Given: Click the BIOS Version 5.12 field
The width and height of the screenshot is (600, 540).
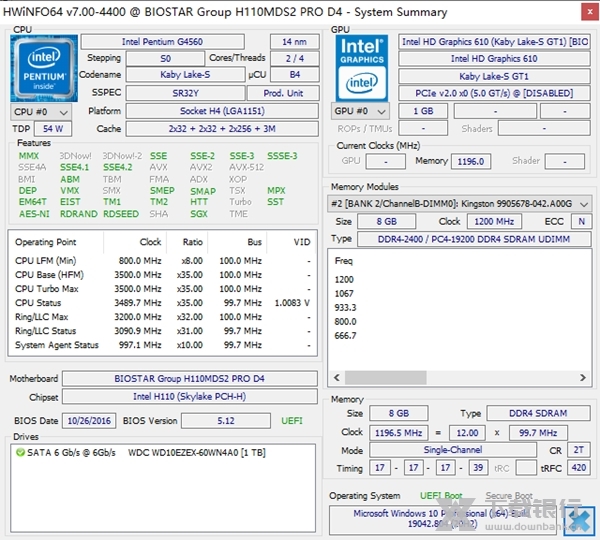Looking at the screenshot, I should click(225, 421).
